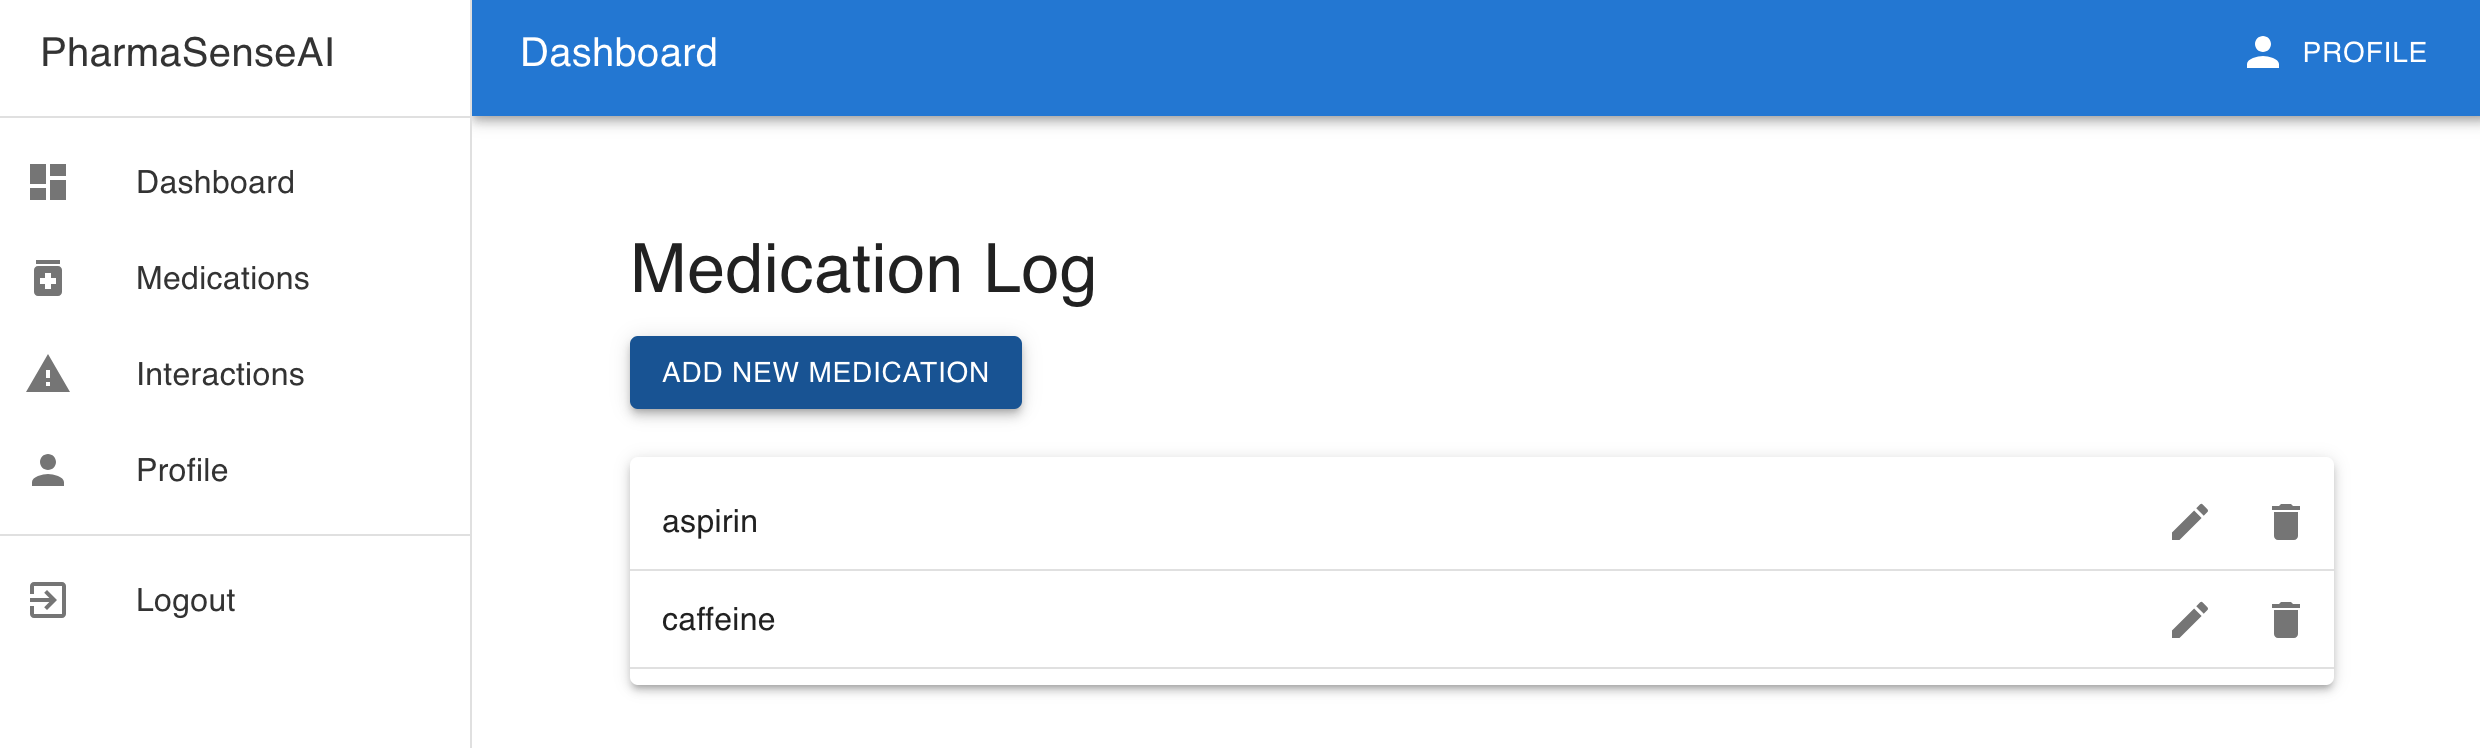Click the PharmaSenseAI app title

[187, 52]
